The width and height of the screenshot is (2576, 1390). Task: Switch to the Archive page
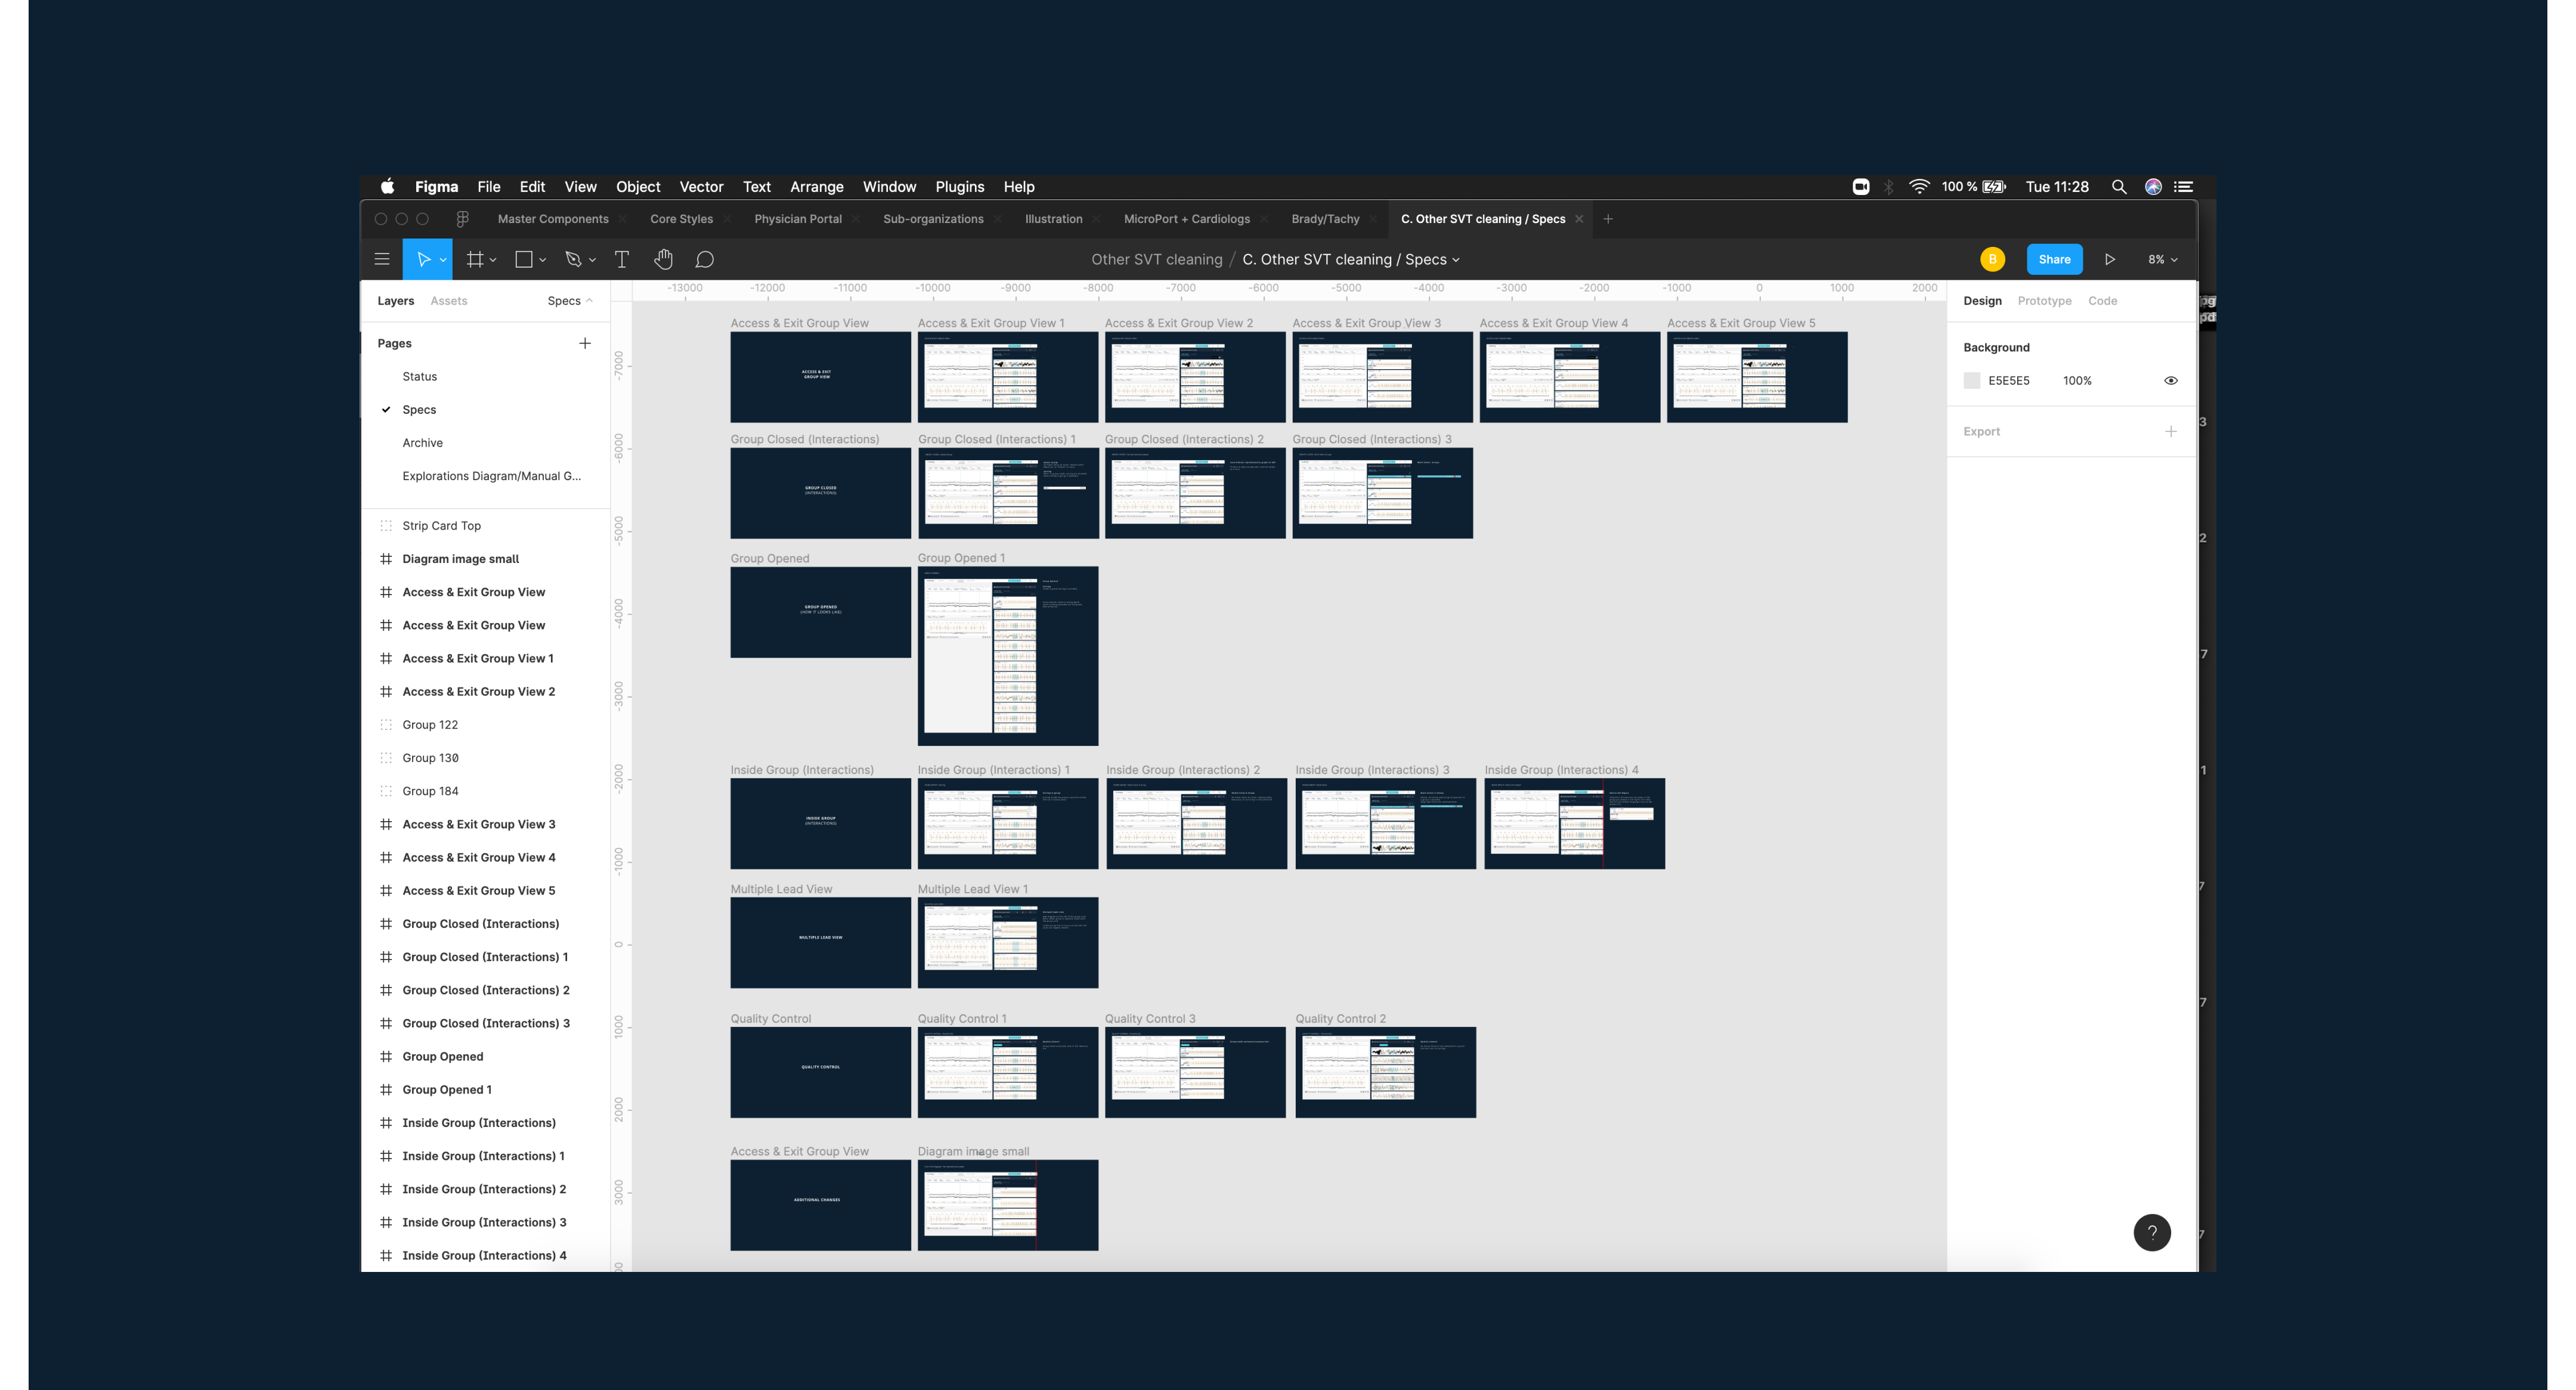(422, 442)
